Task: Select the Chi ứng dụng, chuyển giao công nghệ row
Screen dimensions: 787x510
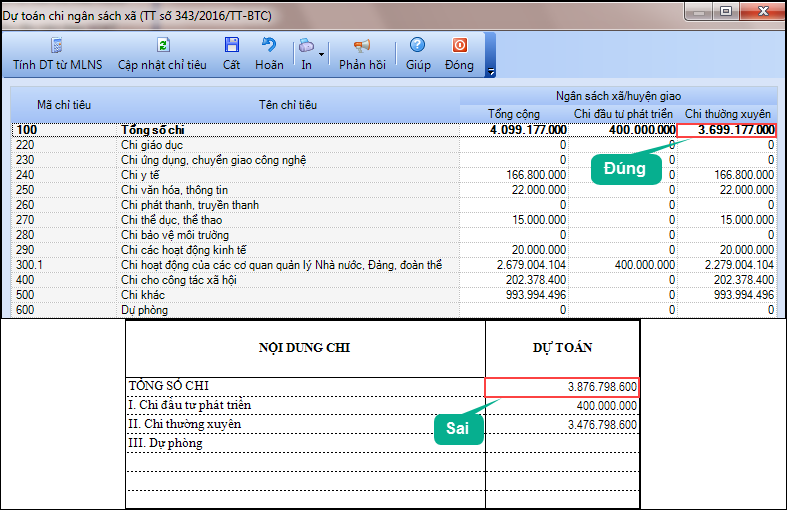Action: [394, 160]
